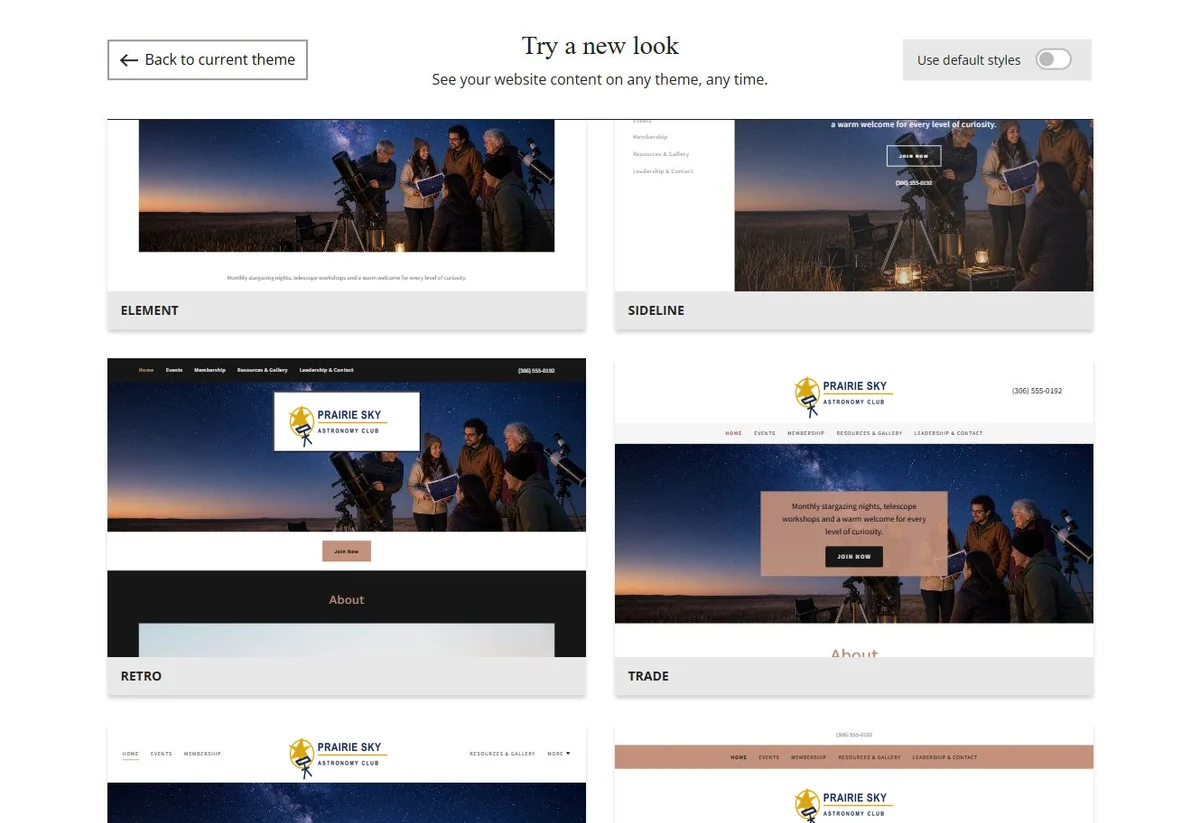Select the Retro theme preview
The image size is (1200, 823).
point(346,507)
